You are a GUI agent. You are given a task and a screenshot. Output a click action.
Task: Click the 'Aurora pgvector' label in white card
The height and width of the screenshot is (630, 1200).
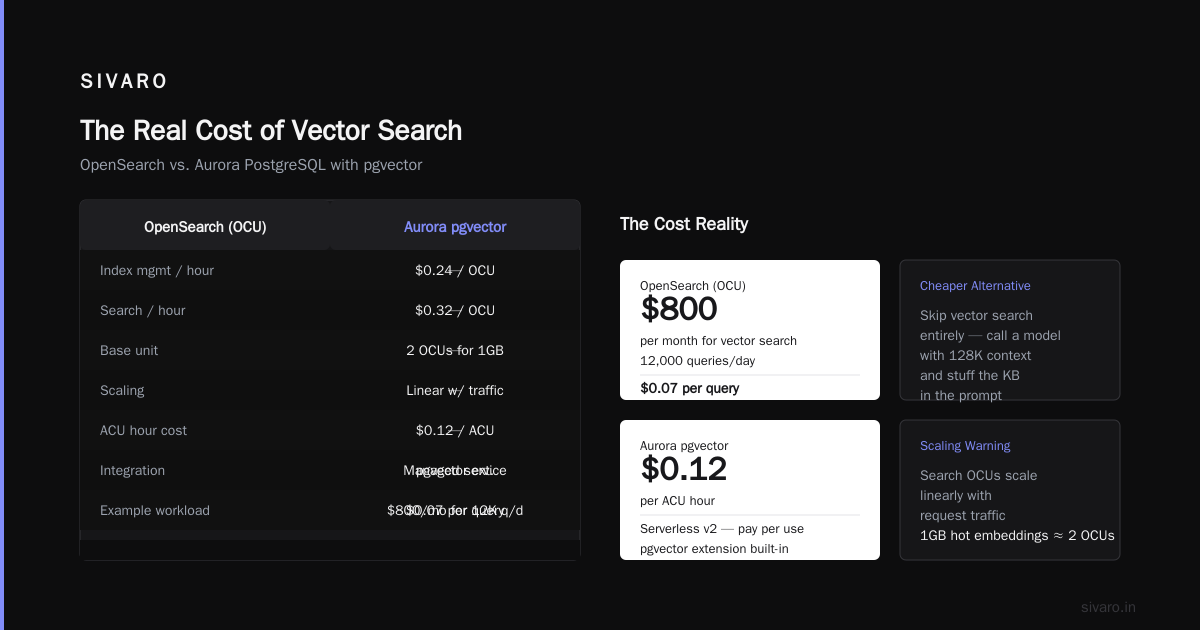point(684,446)
